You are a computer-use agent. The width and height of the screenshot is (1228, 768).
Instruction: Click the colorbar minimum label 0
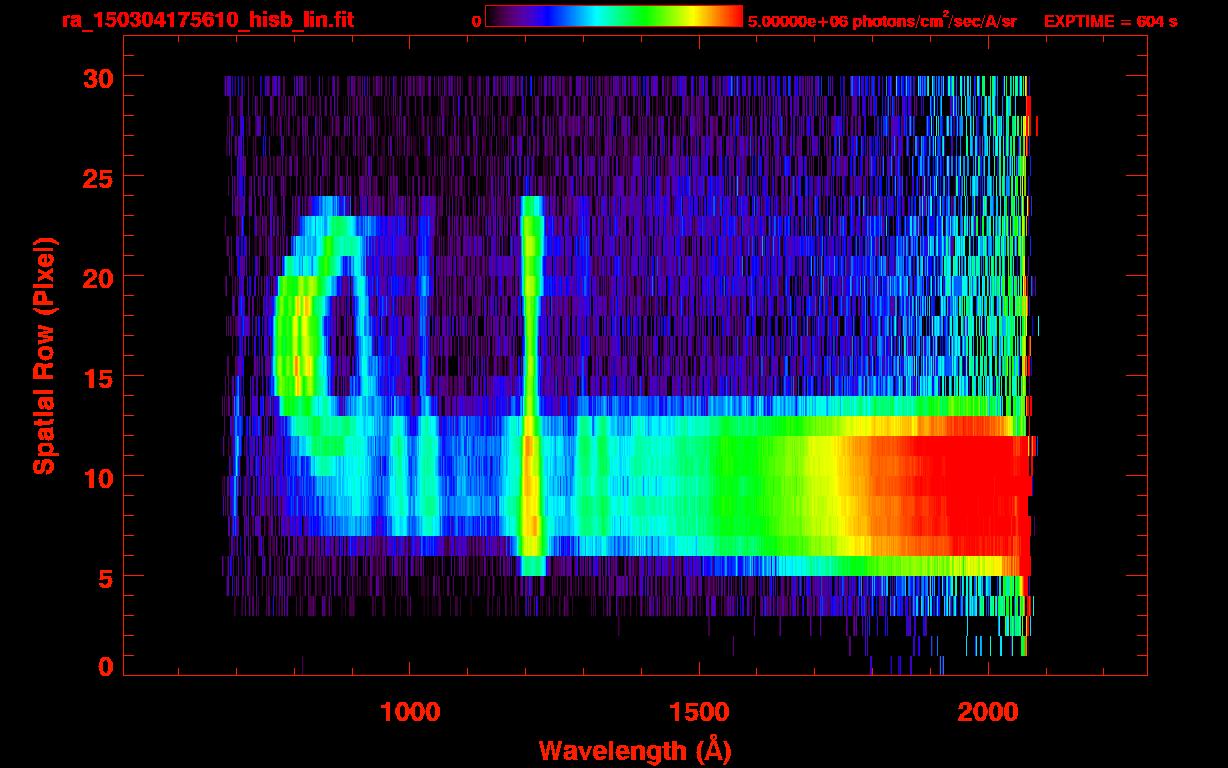(x=476, y=21)
